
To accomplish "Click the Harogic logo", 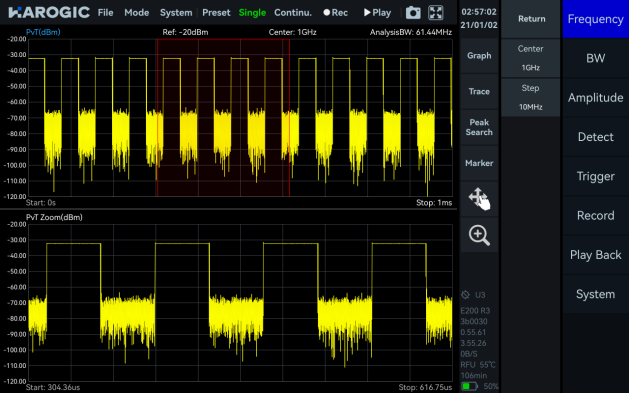I will 49,12.
